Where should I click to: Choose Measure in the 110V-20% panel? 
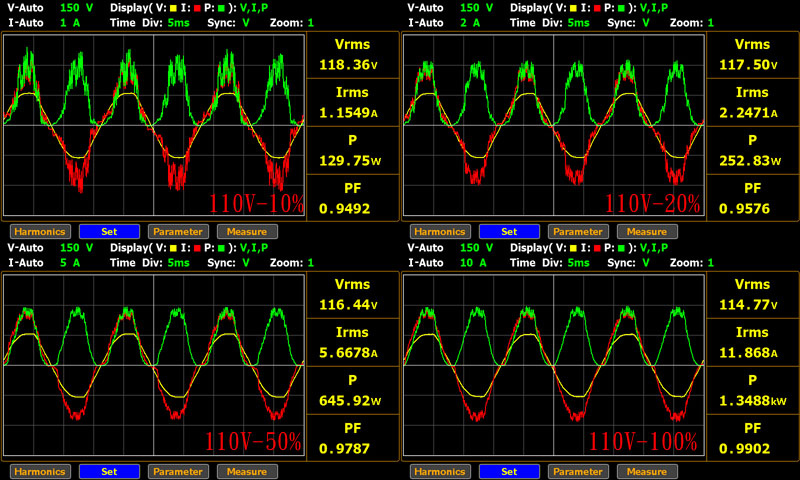[647, 232]
